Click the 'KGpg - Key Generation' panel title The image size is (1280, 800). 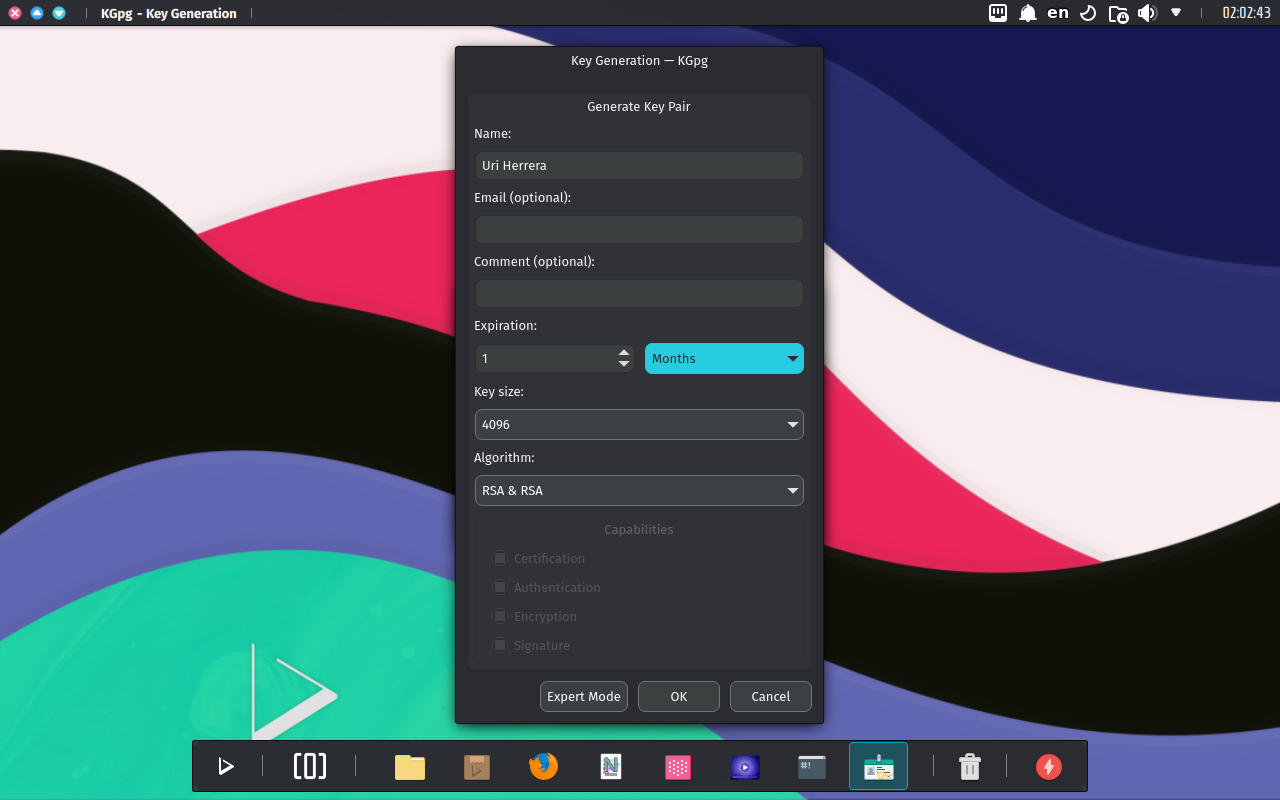click(x=169, y=13)
